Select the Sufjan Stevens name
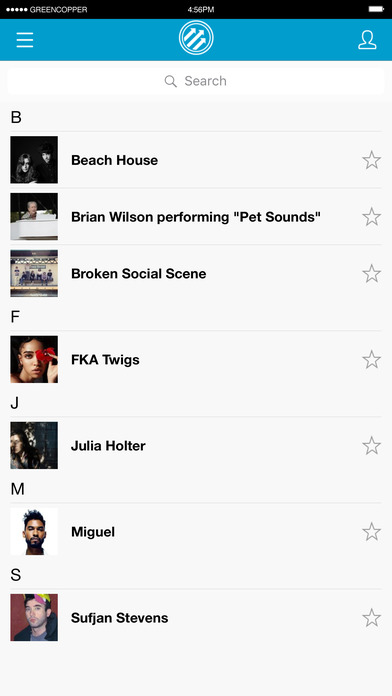392x696 pixels. coord(119,618)
